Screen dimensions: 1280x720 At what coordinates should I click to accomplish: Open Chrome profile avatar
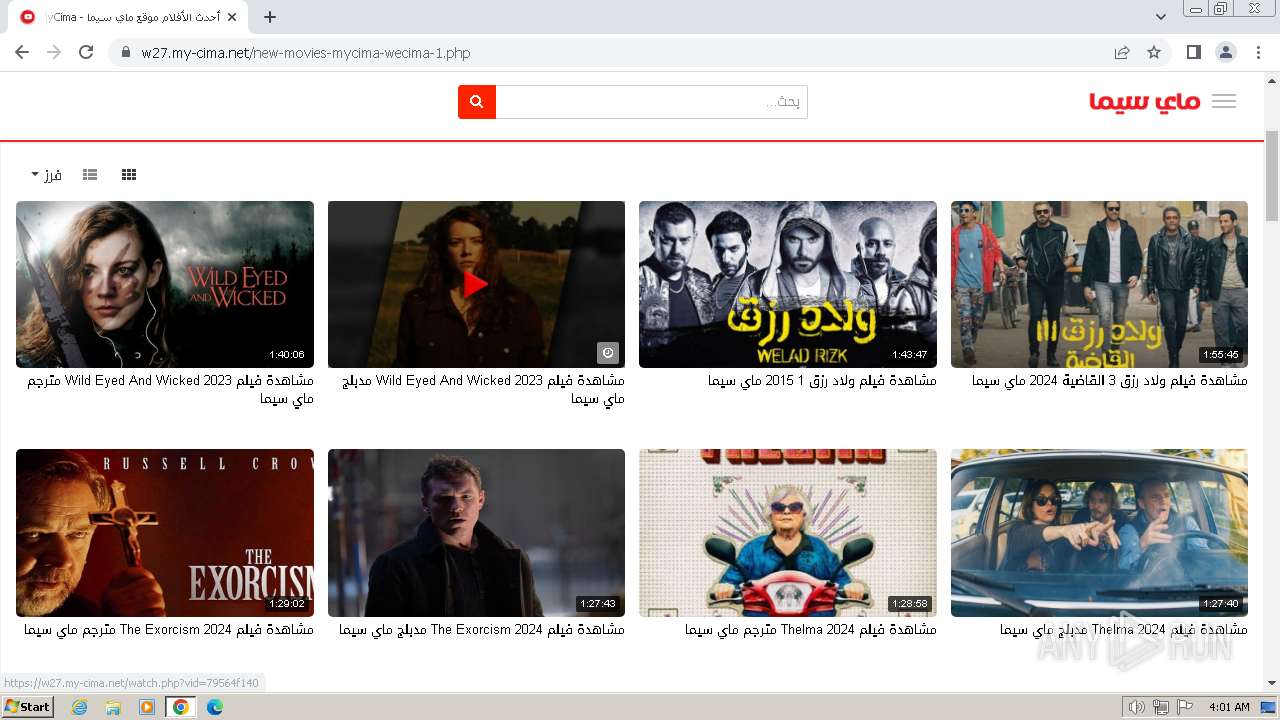point(1226,52)
